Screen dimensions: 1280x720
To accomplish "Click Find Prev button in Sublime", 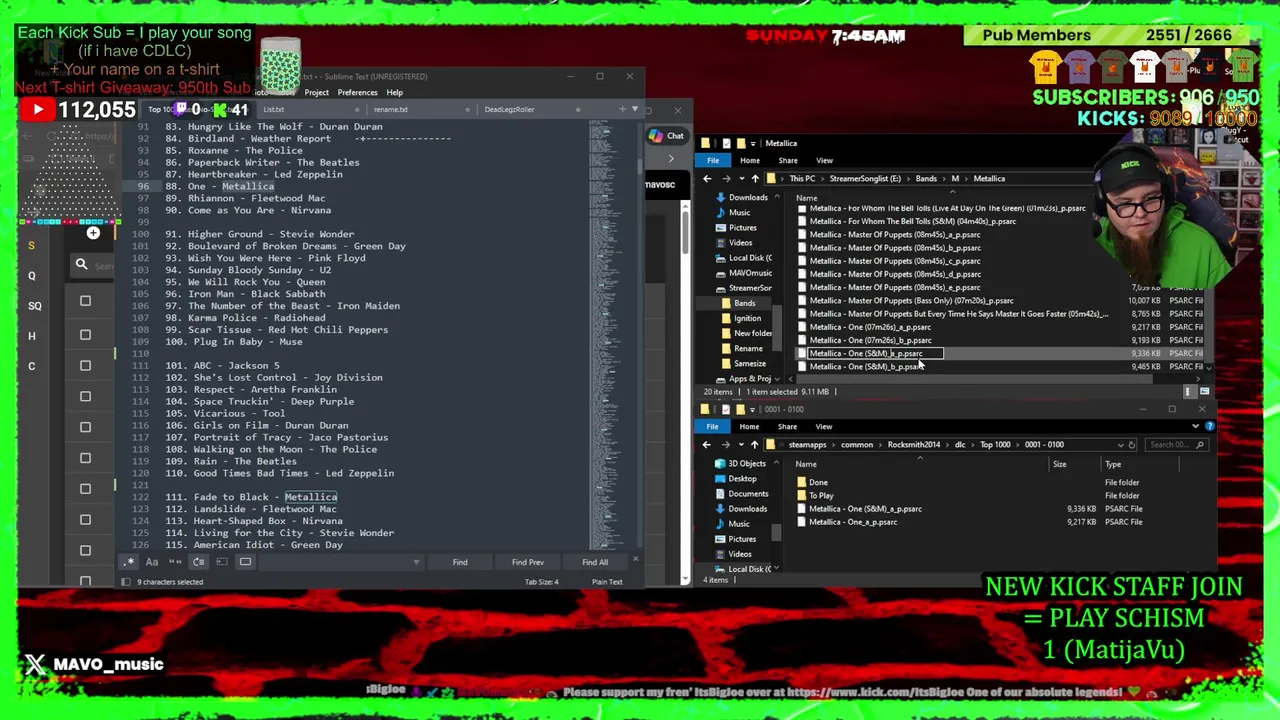I will (528, 562).
